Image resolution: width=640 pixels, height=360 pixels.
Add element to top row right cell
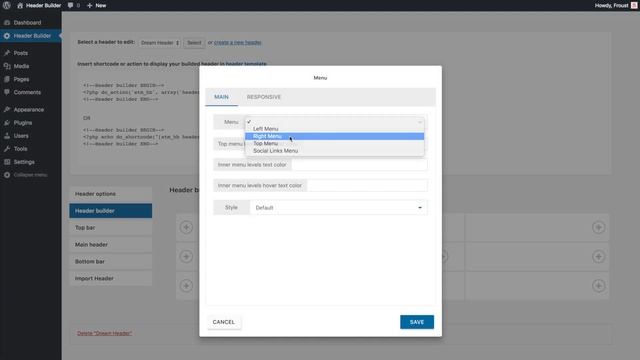pos(598,227)
